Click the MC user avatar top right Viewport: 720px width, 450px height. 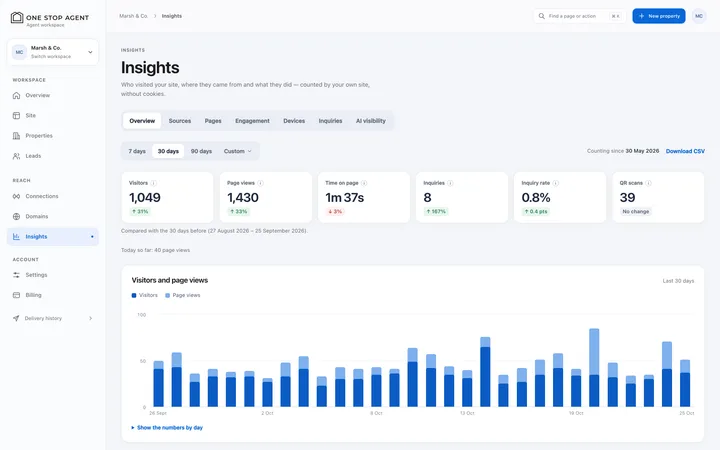pyautogui.click(x=699, y=16)
